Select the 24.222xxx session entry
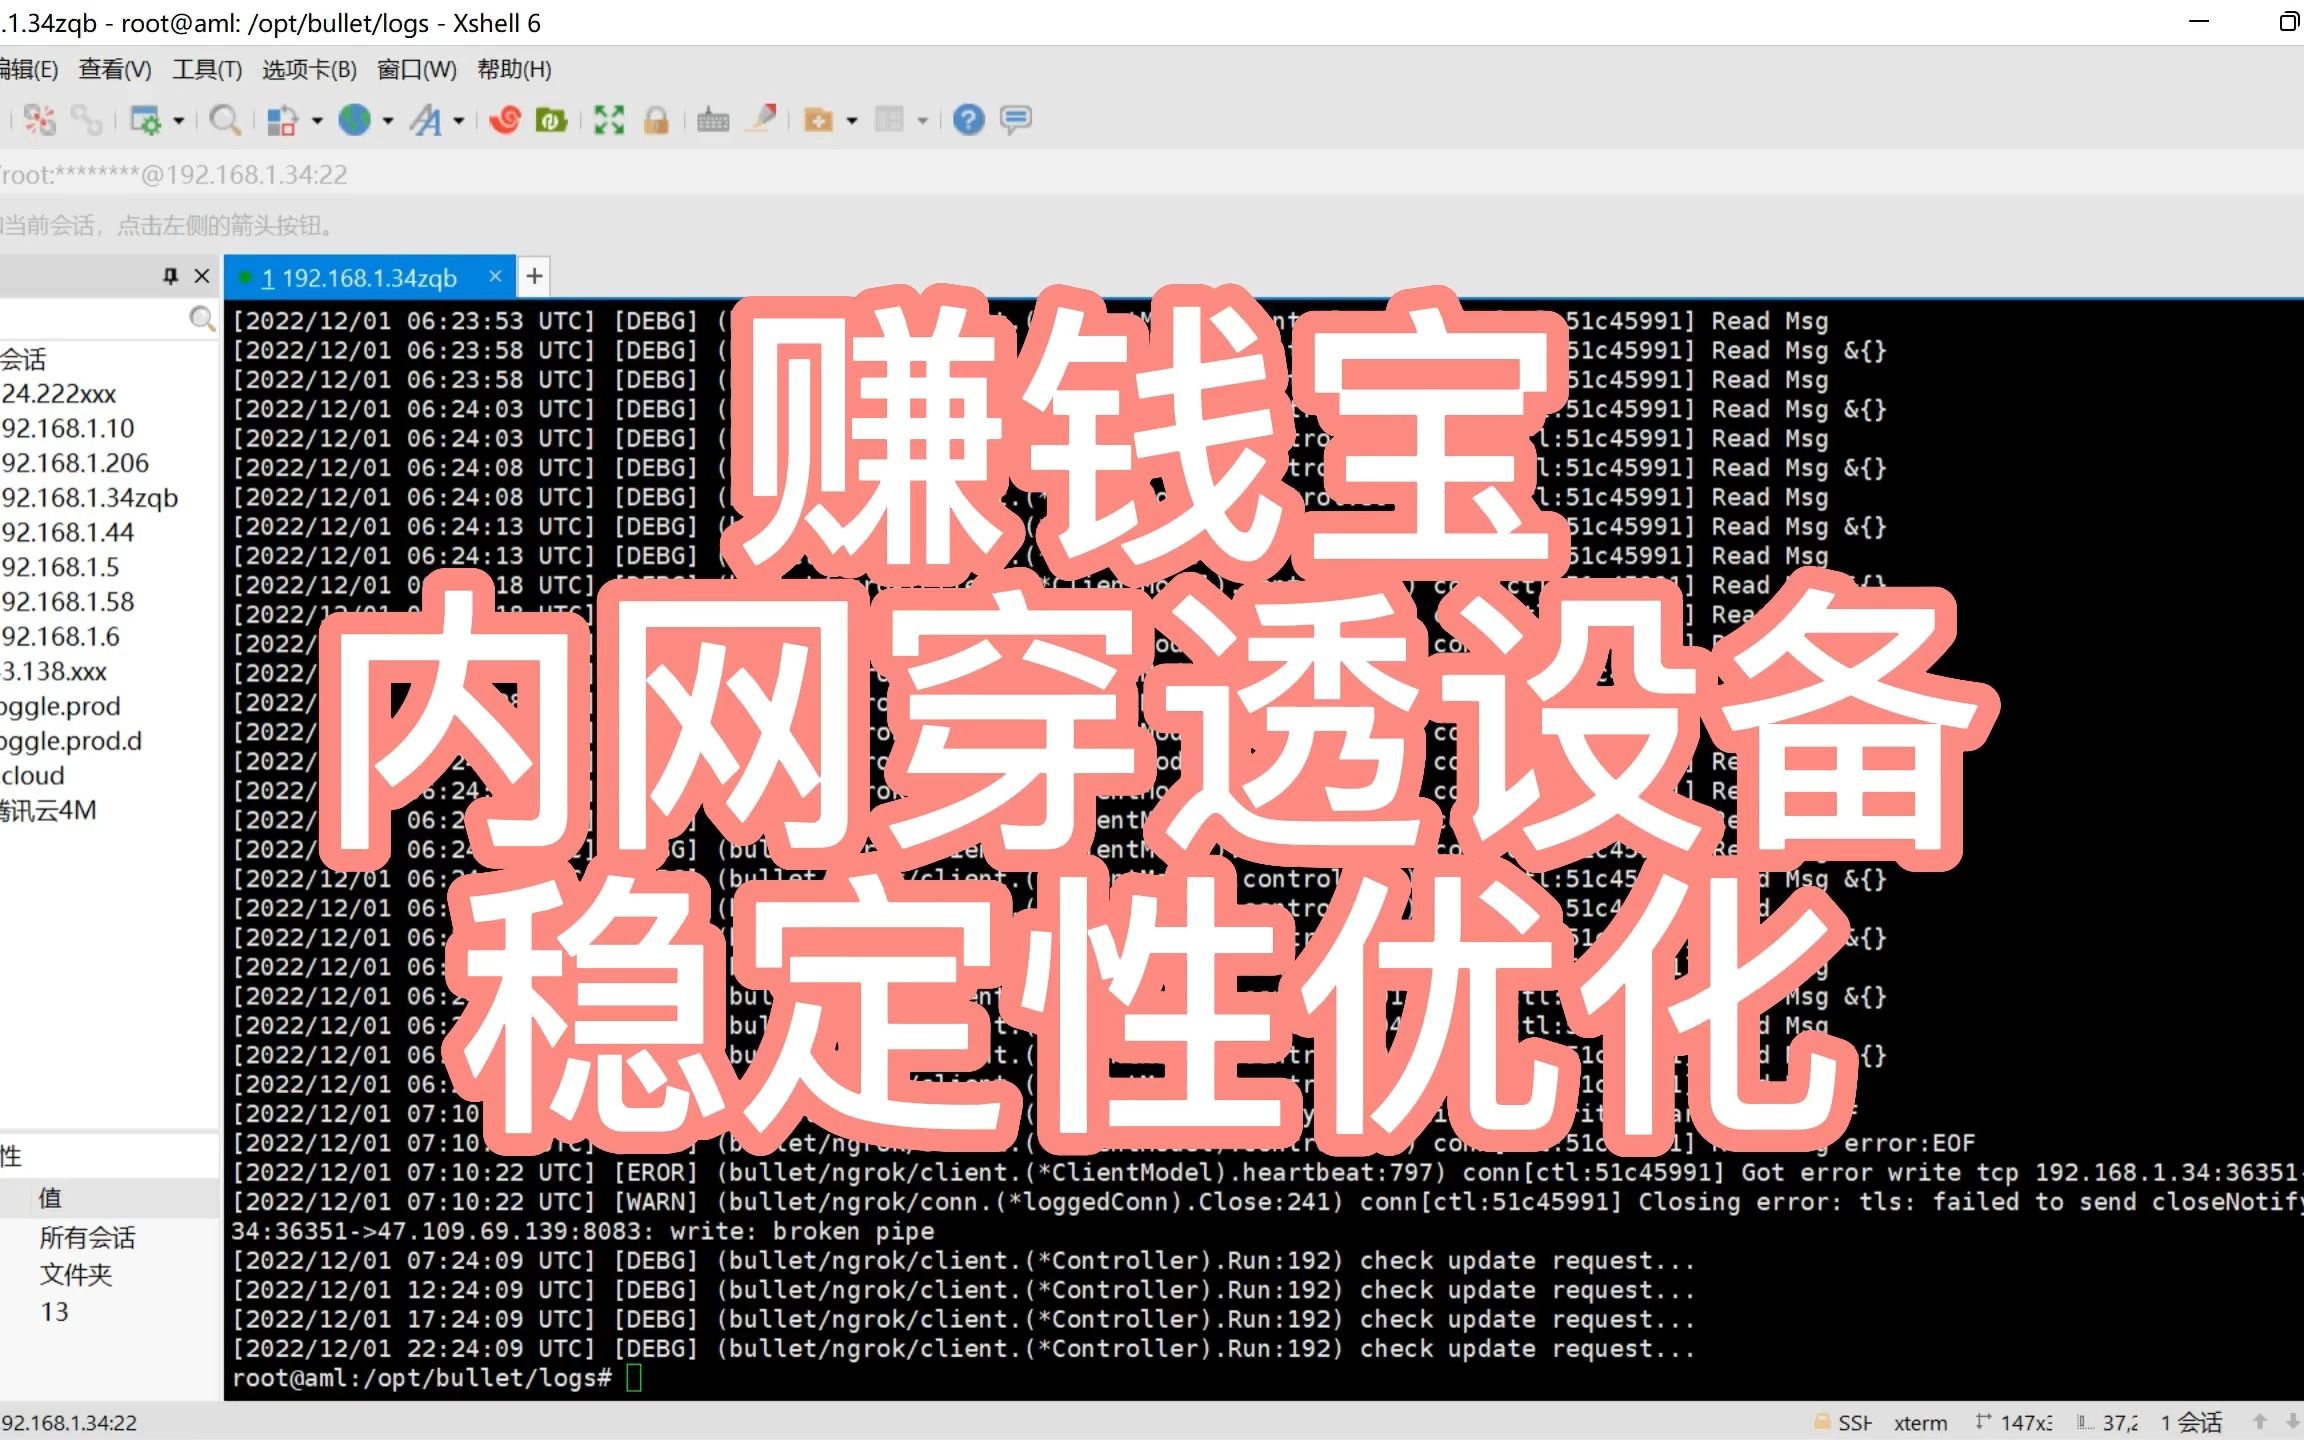 [x=58, y=394]
